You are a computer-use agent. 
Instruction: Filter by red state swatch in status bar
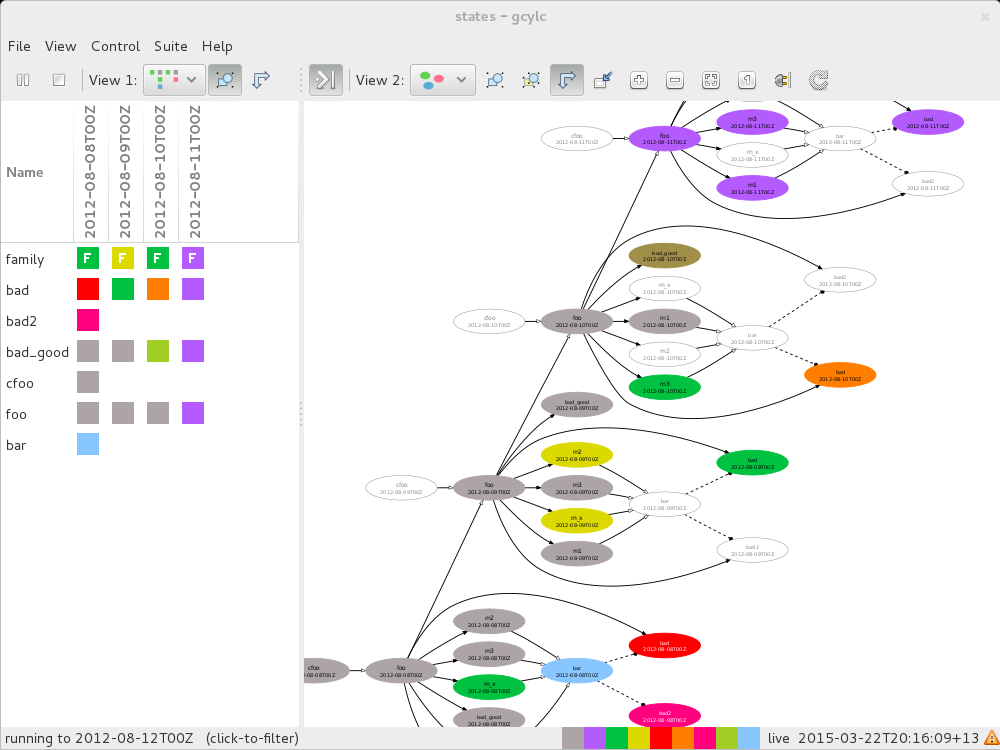pyautogui.click(x=661, y=739)
